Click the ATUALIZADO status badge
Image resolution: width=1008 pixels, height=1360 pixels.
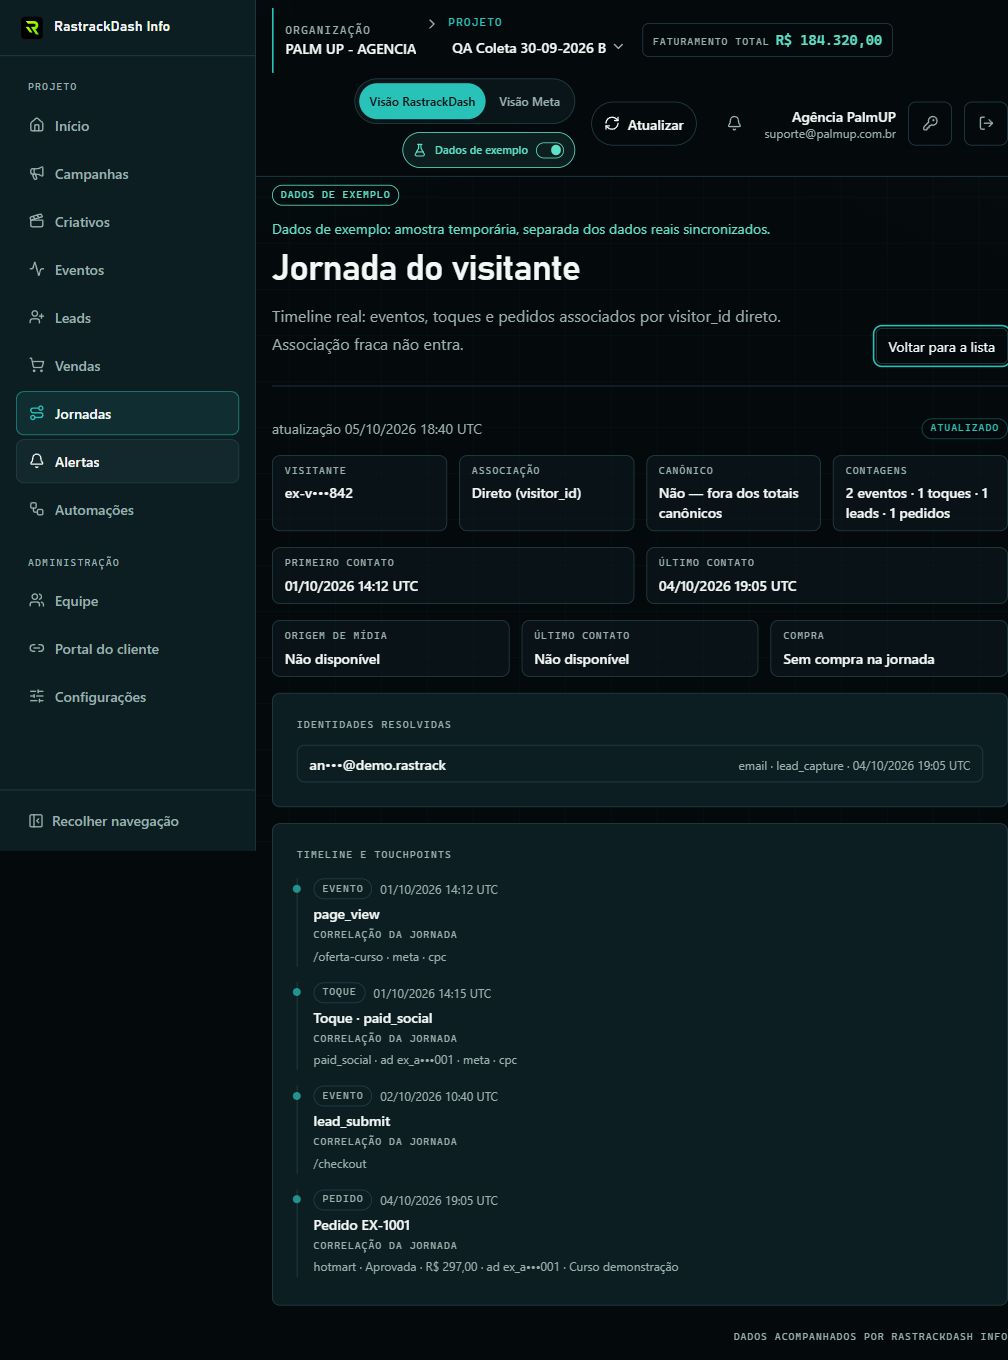click(x=964, y=428)
